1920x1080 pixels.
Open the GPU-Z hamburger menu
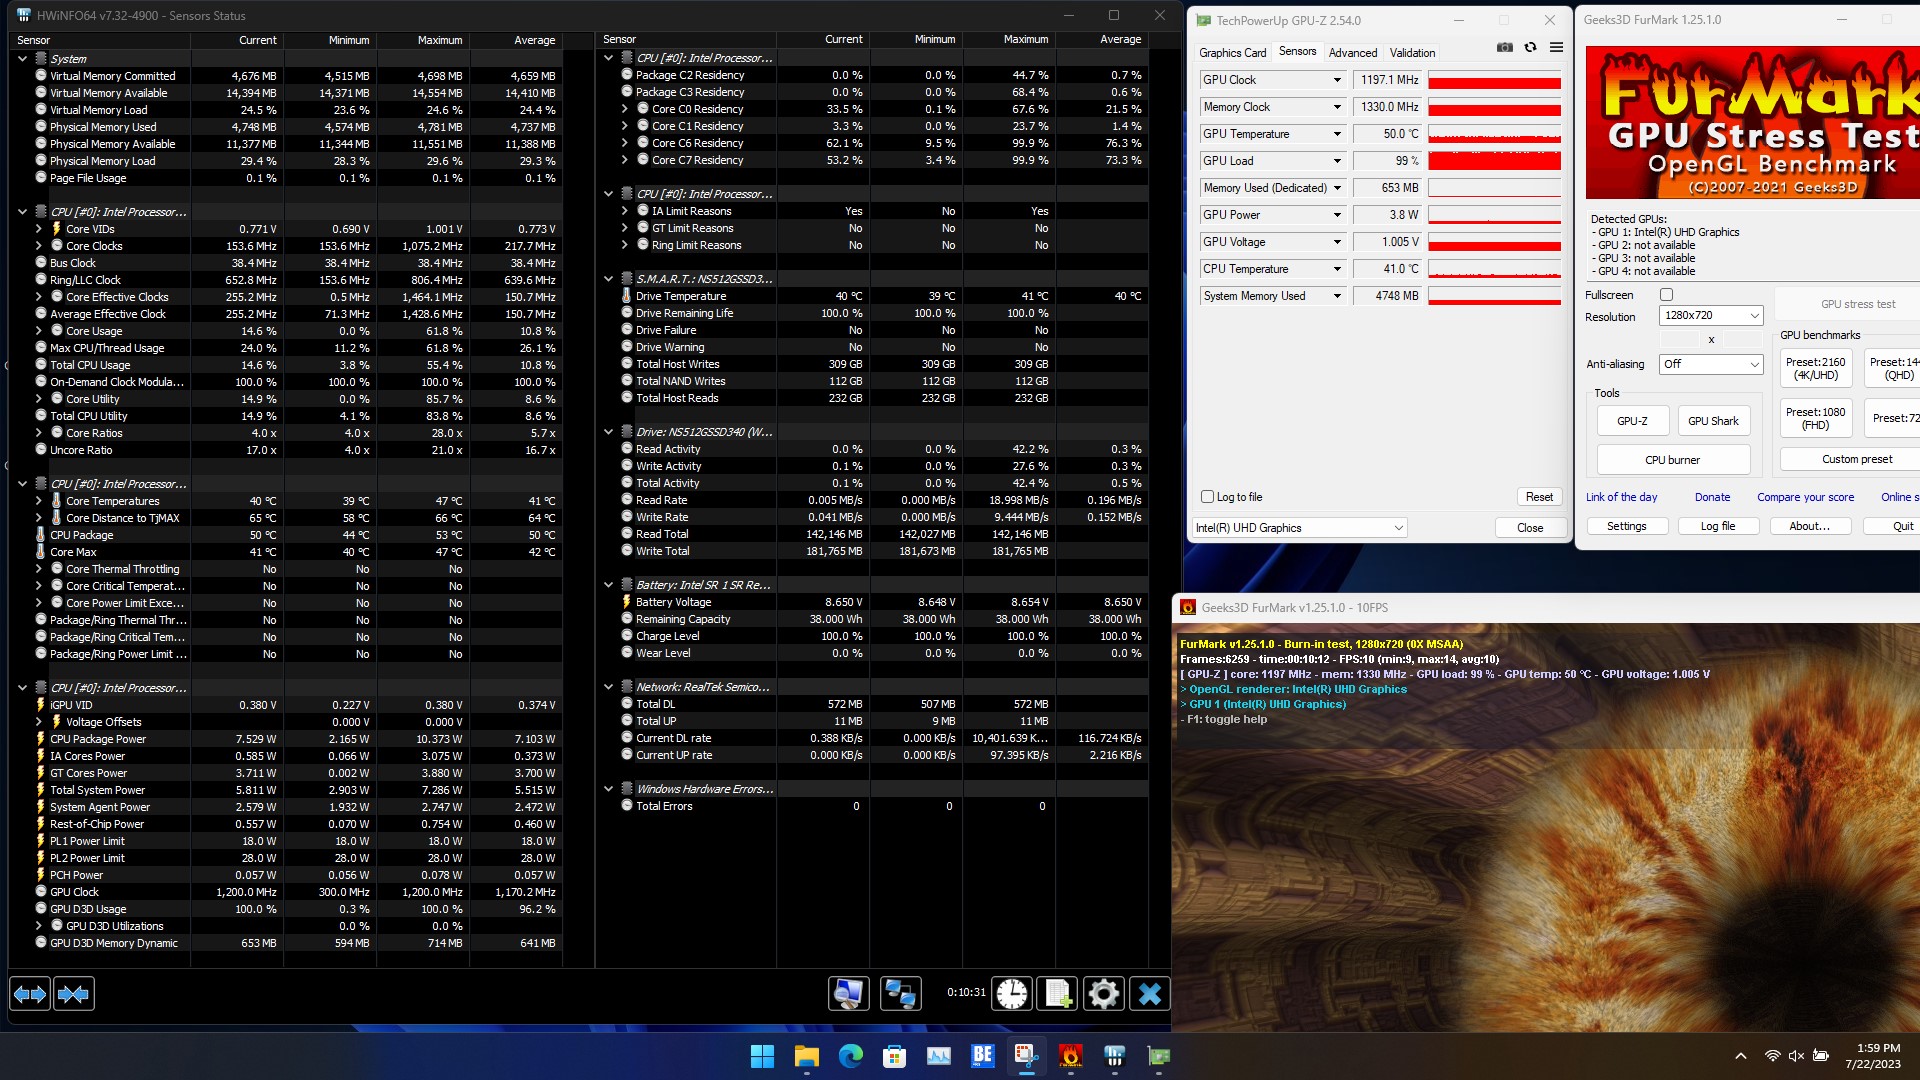point(1556,47)
